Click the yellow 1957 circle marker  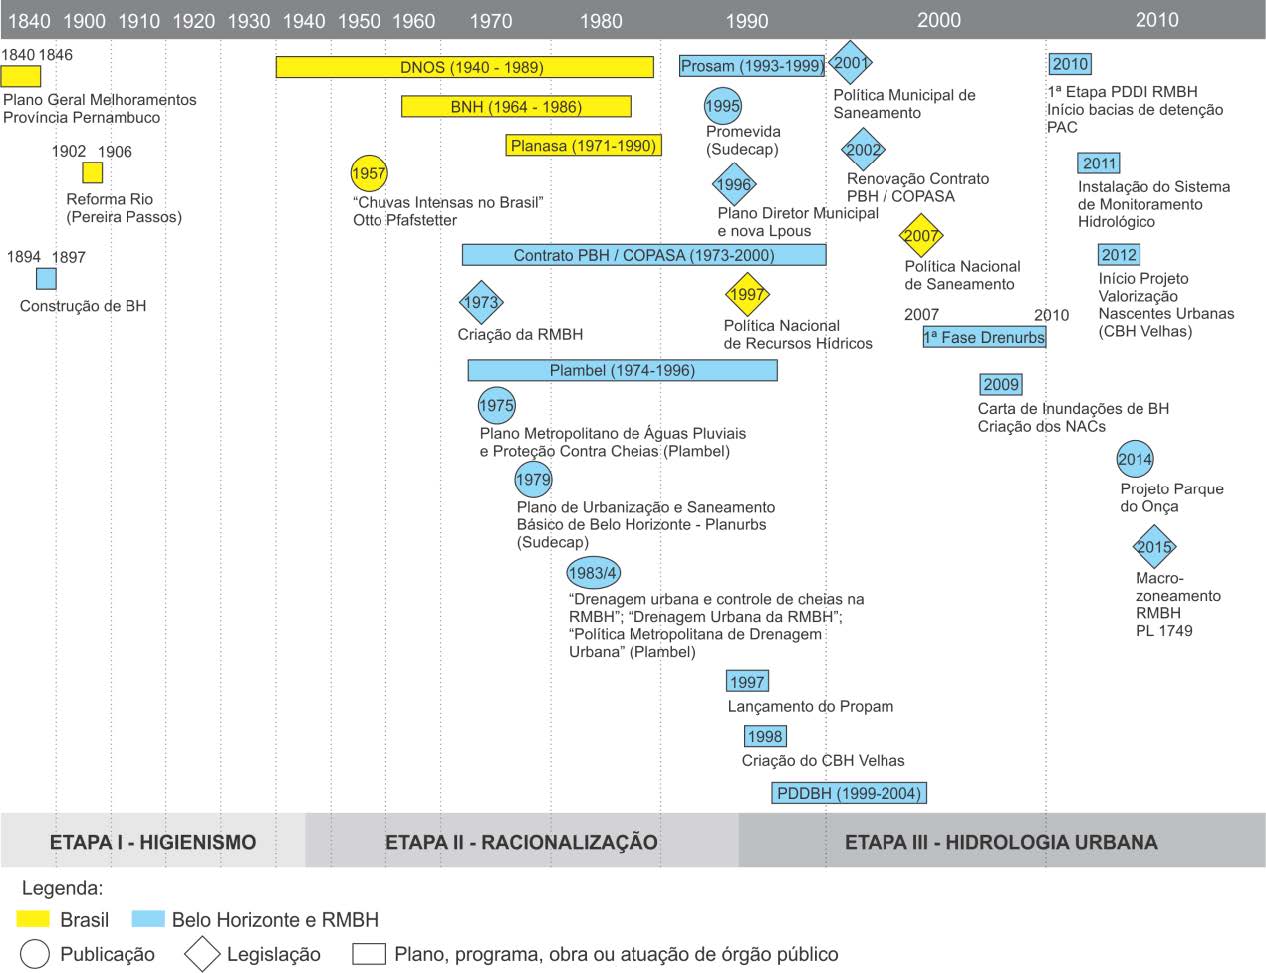point(368,173)
